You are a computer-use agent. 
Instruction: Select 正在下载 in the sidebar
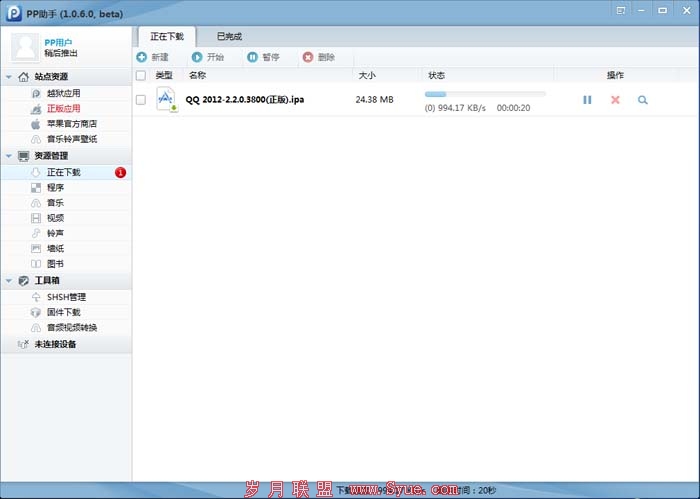tap(66, 172)
